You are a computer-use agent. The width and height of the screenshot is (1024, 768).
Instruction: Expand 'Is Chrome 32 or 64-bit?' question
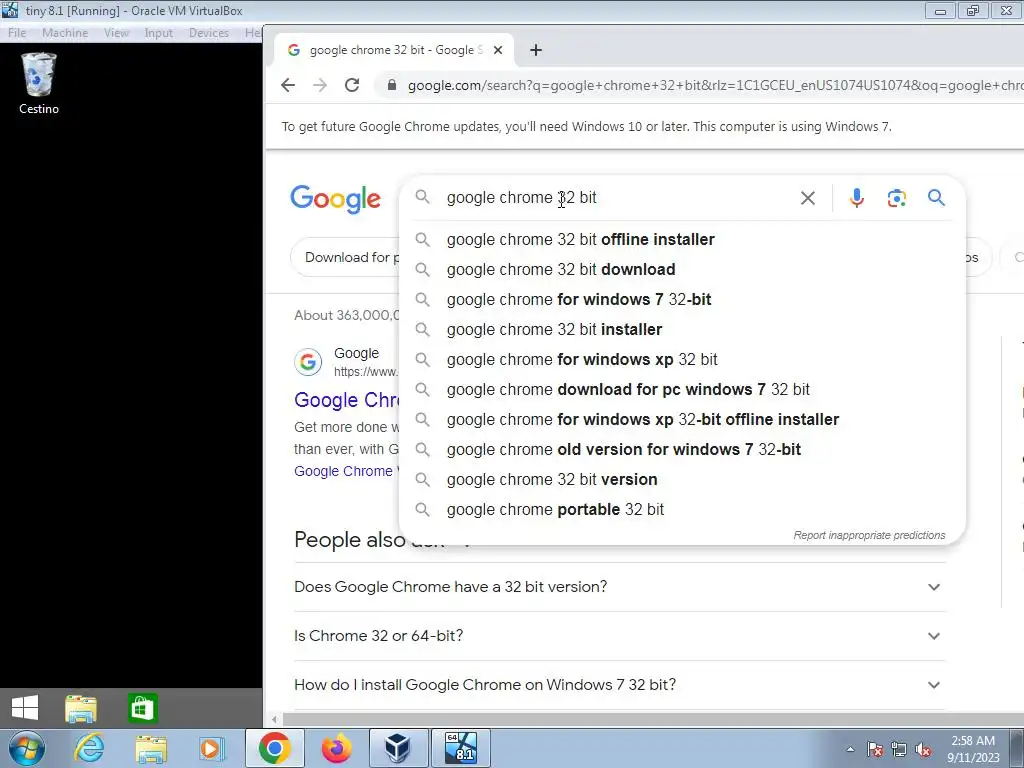click(620, 636)
